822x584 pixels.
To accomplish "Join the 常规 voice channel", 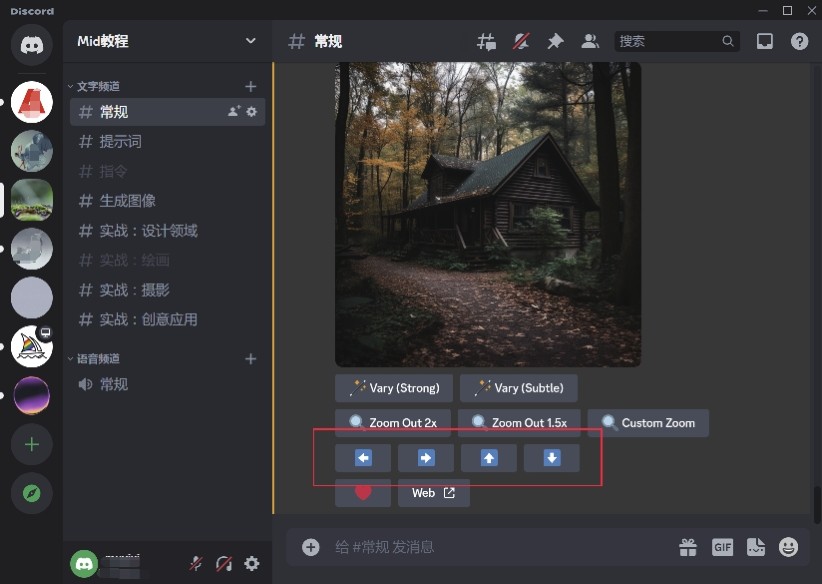I will (167, 384).
